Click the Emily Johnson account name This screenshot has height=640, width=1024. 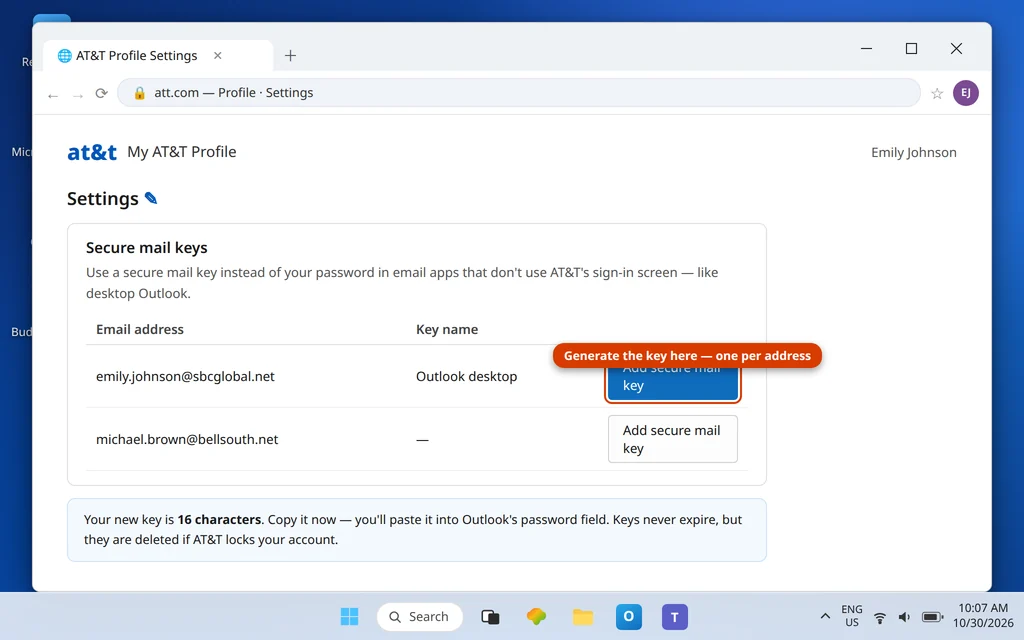pyautogui.click(x=914, y=152)
